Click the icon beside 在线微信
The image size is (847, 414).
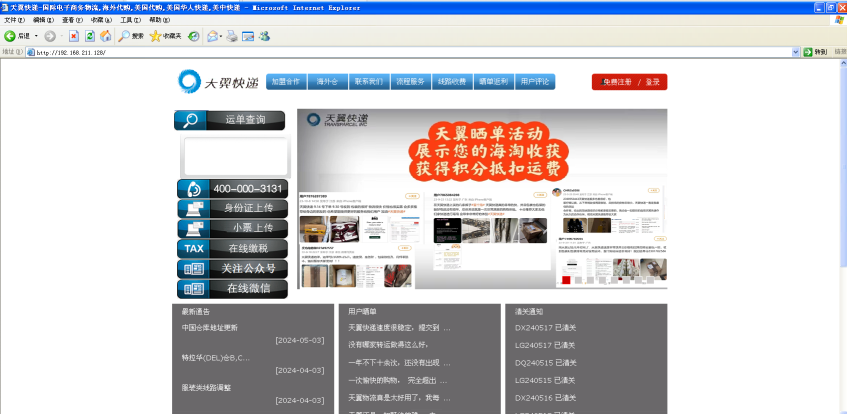(193, 289)
